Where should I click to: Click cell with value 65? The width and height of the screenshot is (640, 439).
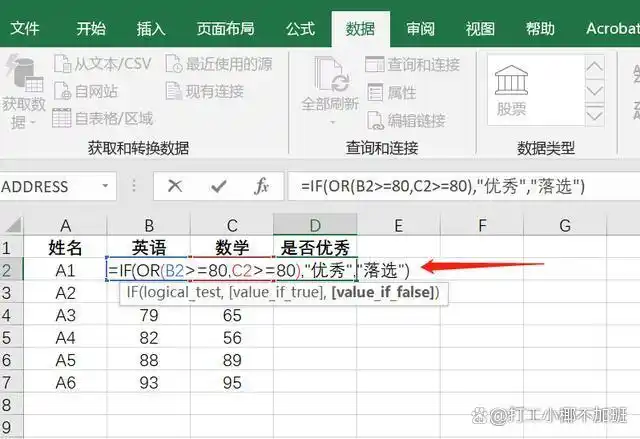[232, 315]
